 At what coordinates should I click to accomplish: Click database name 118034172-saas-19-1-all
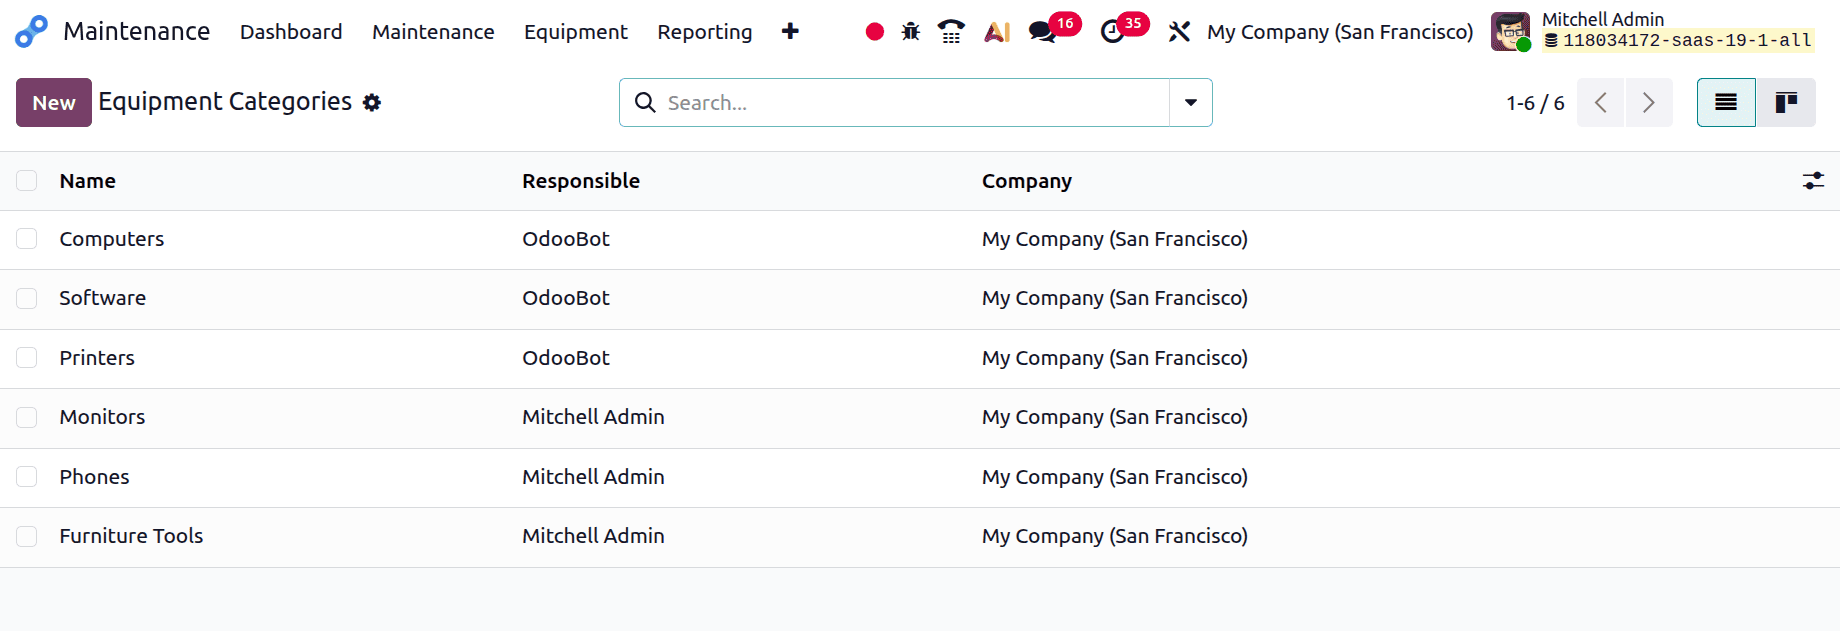pos(1679,41)
